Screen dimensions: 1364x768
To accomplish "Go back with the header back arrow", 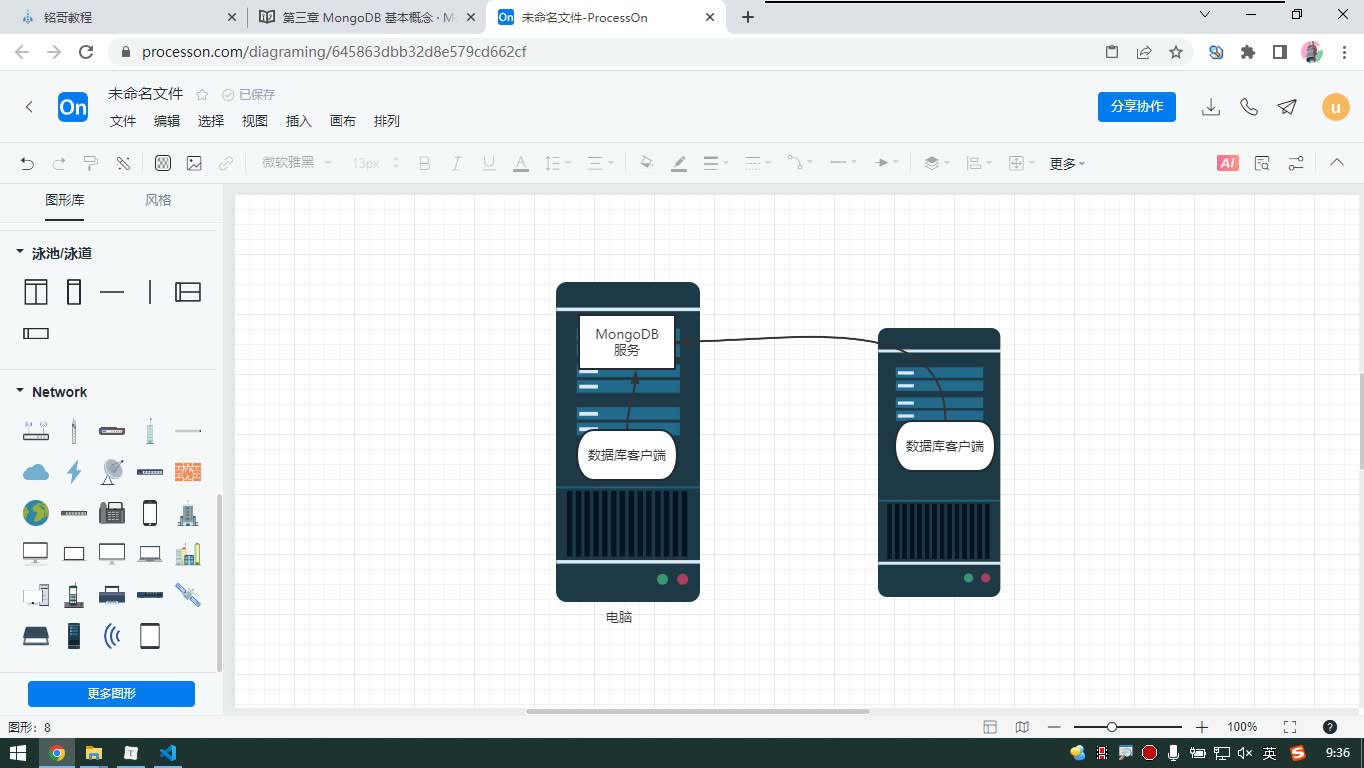I will [x=29, y=107].
